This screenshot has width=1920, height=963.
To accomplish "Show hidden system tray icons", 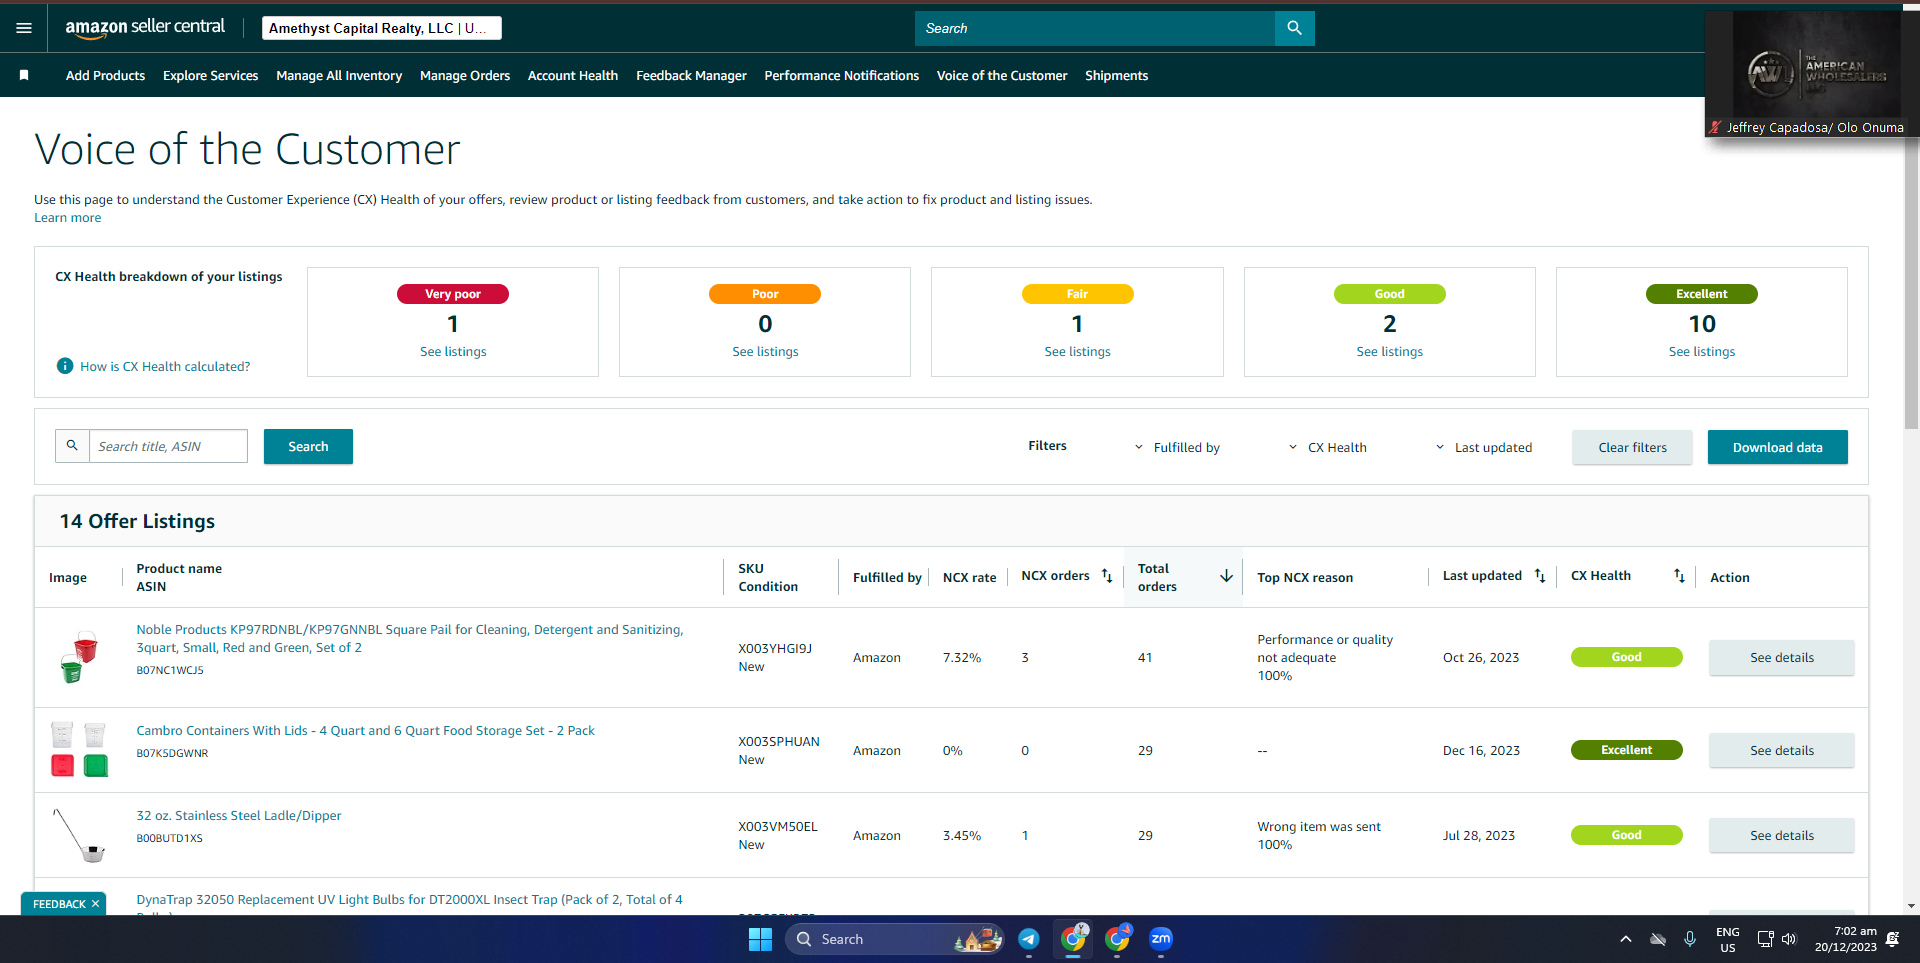I will pos(1626,939).
